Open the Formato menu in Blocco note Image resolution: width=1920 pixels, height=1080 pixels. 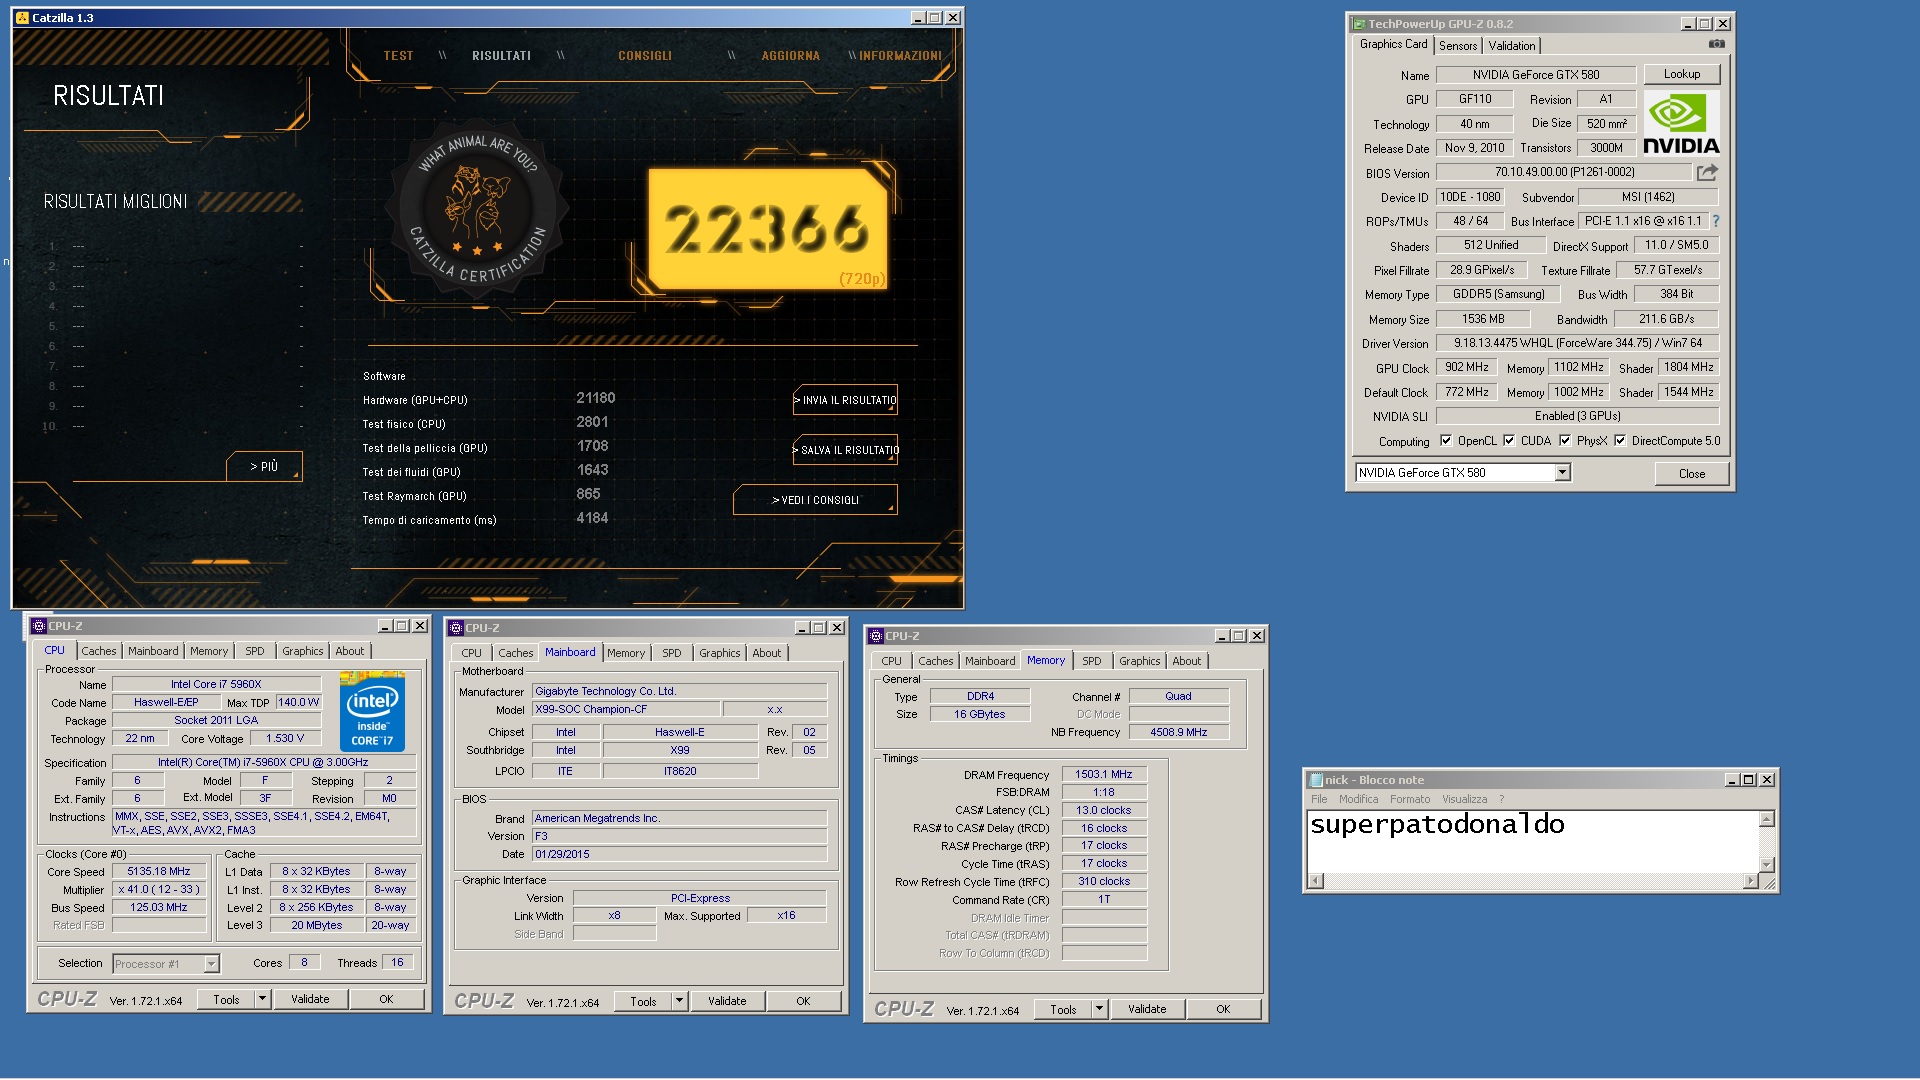tap(1410, 799)
